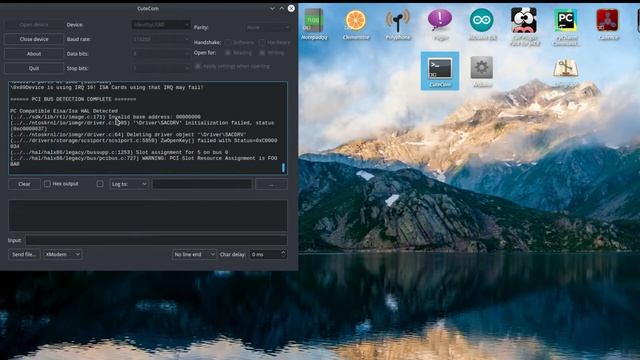The width and height of the screenshot is (640, 360).
Task: Open the Stop bits dropdown
Action: pyautogui.click(x=161, y=68)
